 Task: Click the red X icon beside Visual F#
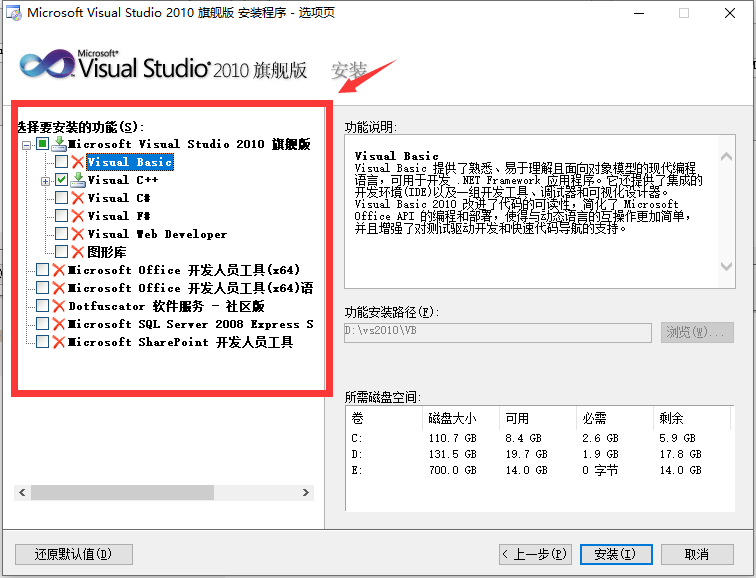pos(78,216)
